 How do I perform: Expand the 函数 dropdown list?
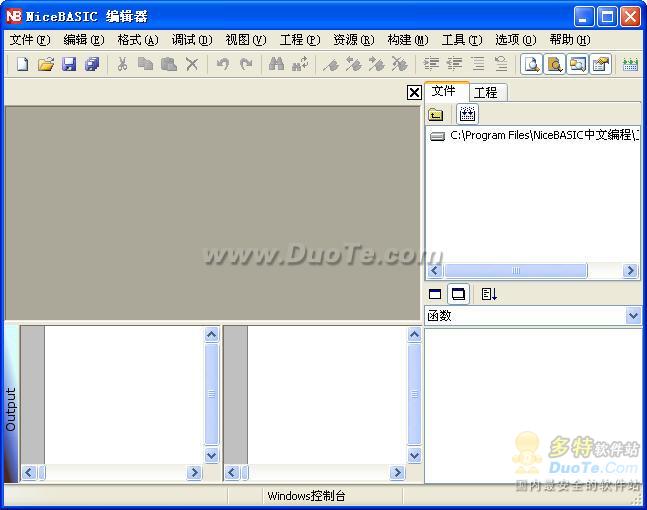point(633,316)
